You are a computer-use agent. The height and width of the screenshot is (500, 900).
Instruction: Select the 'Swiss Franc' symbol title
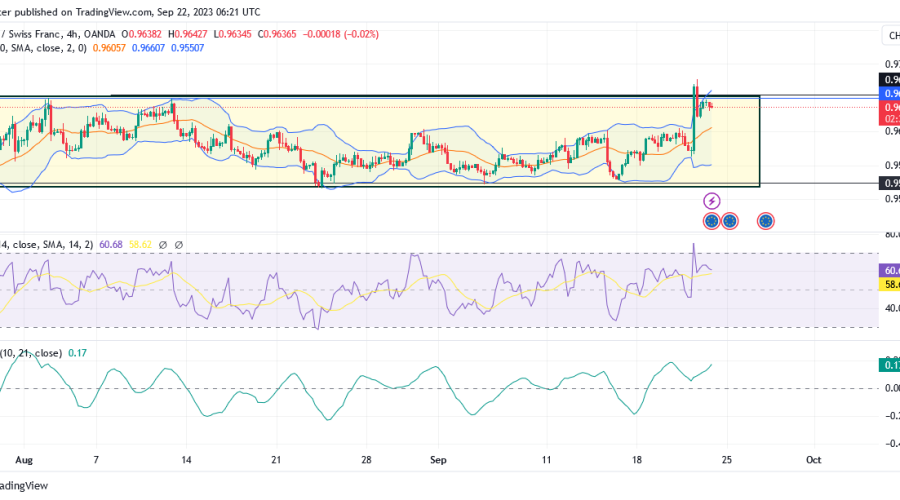[x=34, y=34]
